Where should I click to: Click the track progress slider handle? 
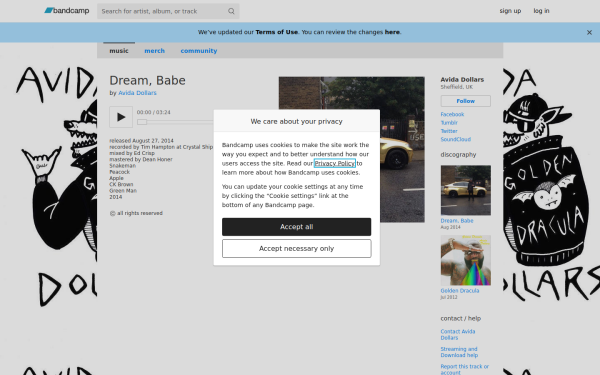click(x=142, y=122)
